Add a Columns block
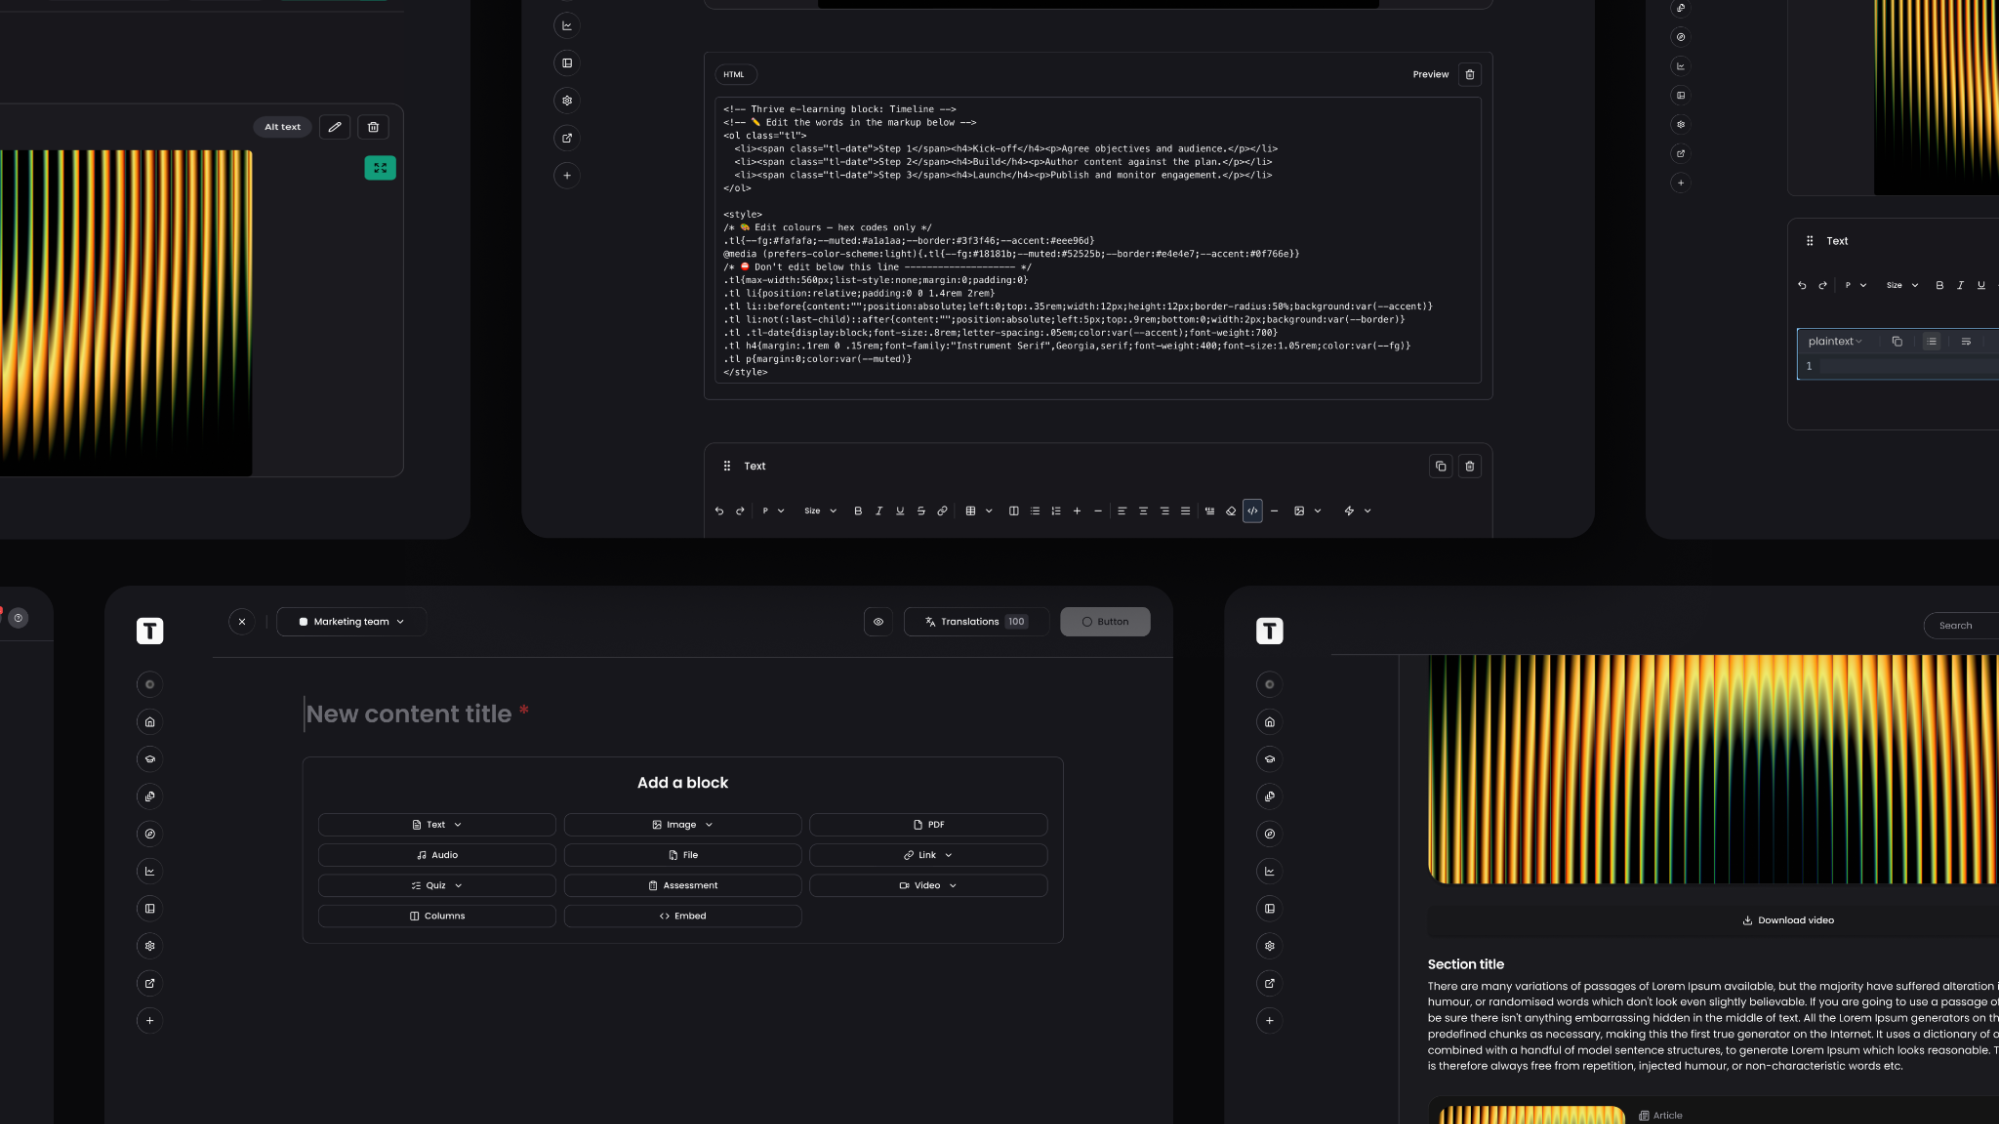1999x1125 pixels. (x=437, y=916)
